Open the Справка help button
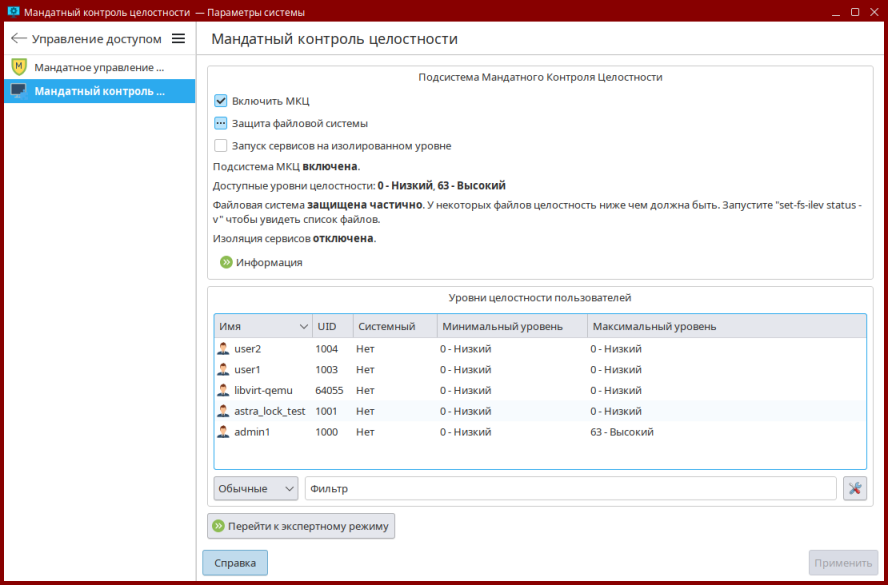 (x=235, y=563)
